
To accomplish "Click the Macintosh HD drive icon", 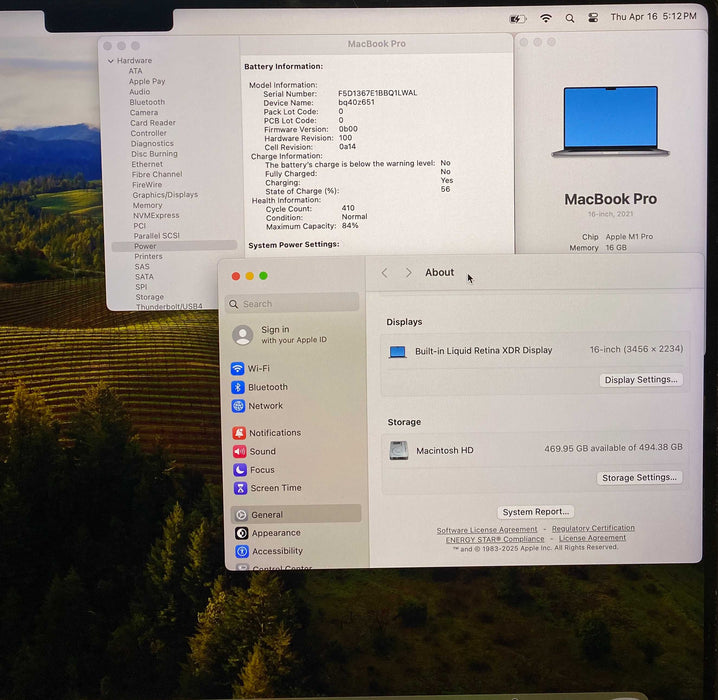I will pos(399,450).
